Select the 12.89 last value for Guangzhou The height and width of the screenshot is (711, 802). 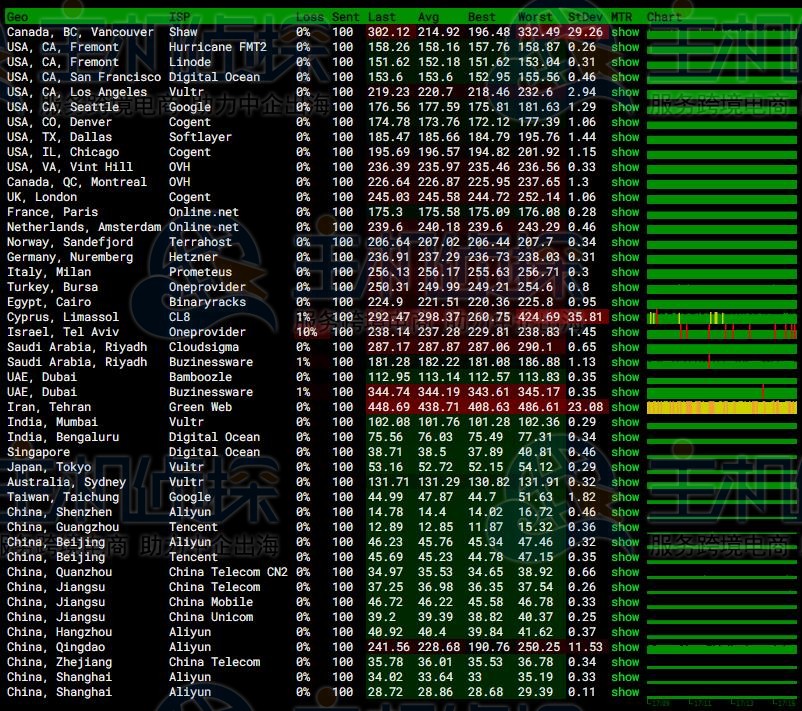[x=385, y=527]
